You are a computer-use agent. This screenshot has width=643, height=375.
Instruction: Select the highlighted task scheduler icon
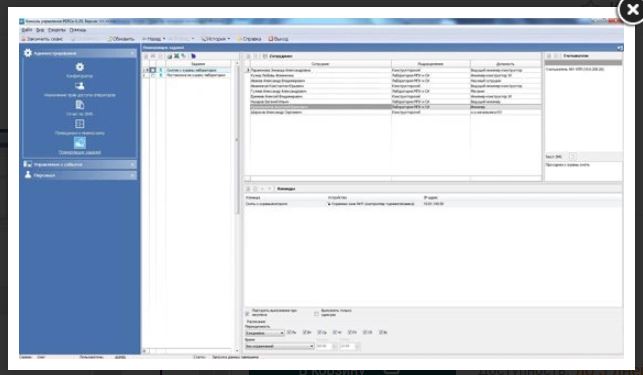coord(80,143)
